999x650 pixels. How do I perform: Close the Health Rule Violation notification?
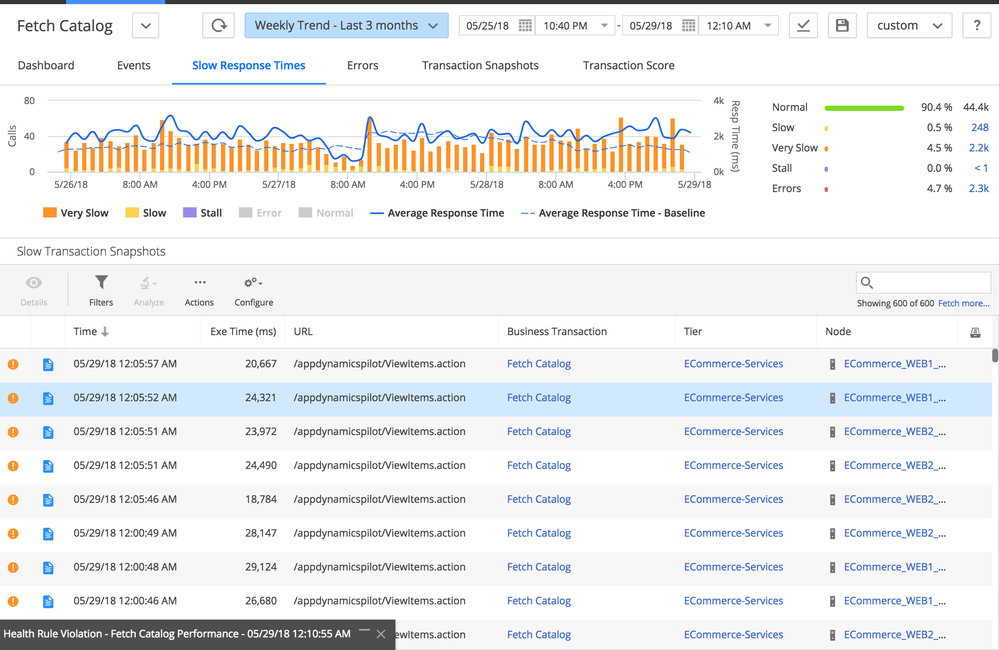381,634
